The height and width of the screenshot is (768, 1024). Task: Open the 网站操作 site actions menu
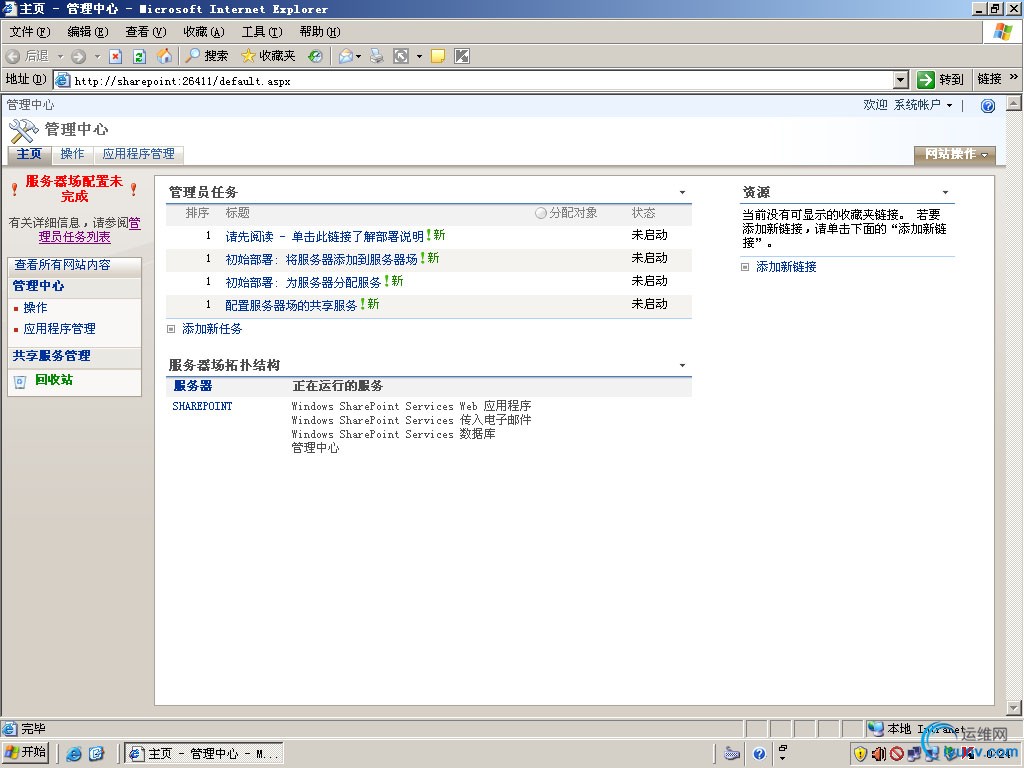(x=955, y=155)
